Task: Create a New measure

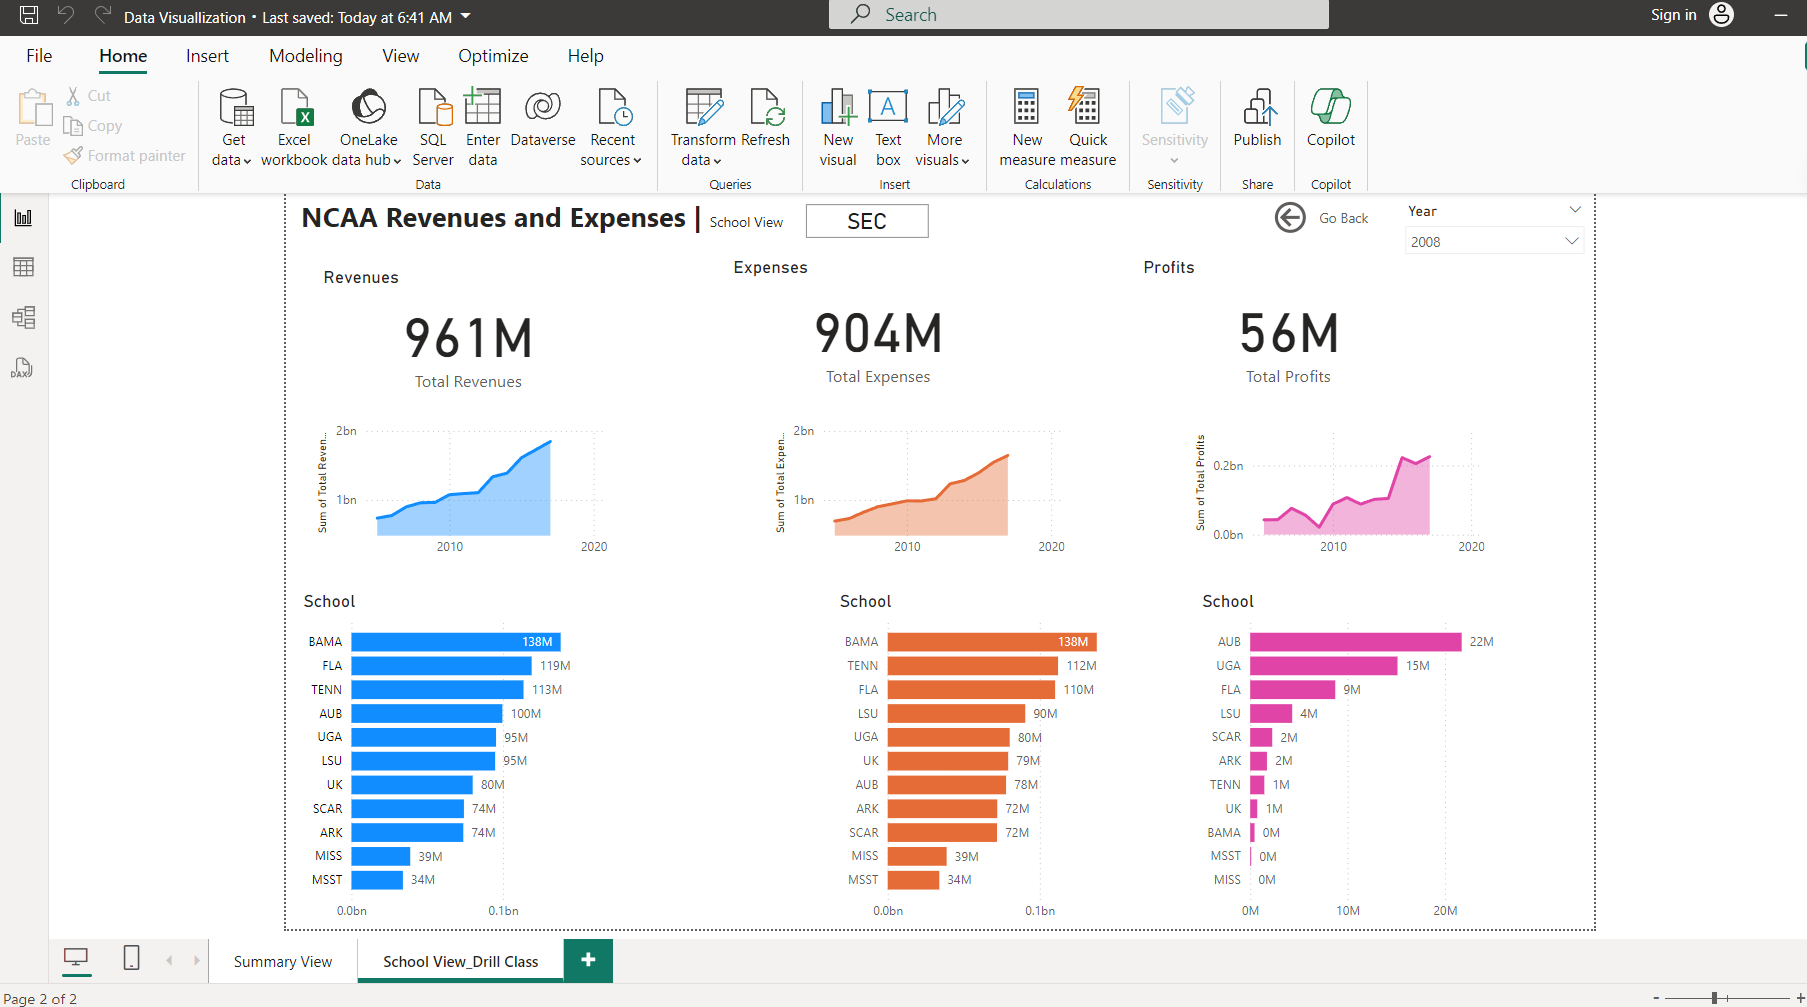Action: 1027,127
